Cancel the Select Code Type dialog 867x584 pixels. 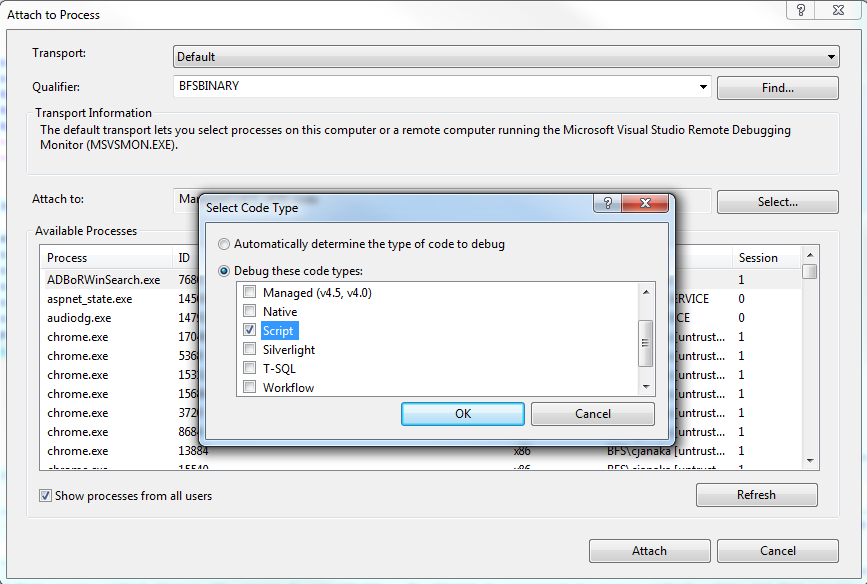point(593,413)
